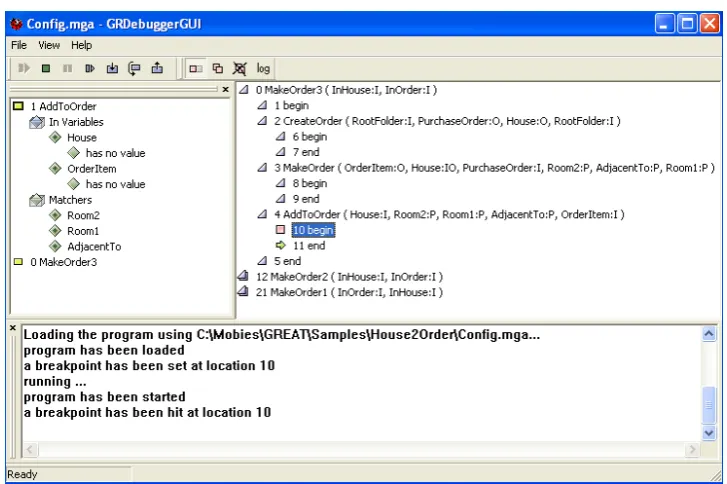This screenshot has height=484, width=727.
Task: Click the remove all breakpoints icon
Action: 240,69
